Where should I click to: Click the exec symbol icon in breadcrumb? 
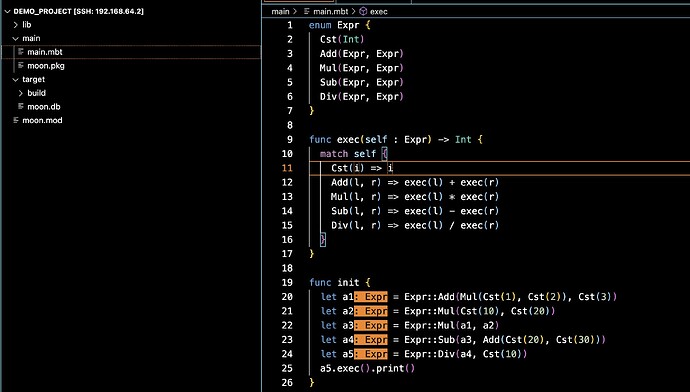click(363, 11)
